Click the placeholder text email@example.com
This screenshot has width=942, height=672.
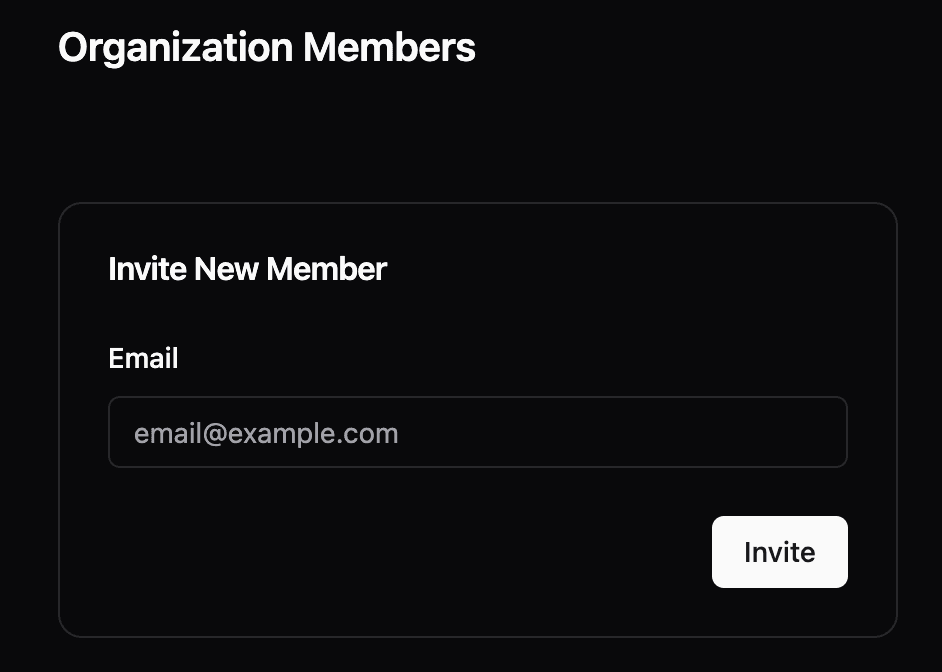266,433
